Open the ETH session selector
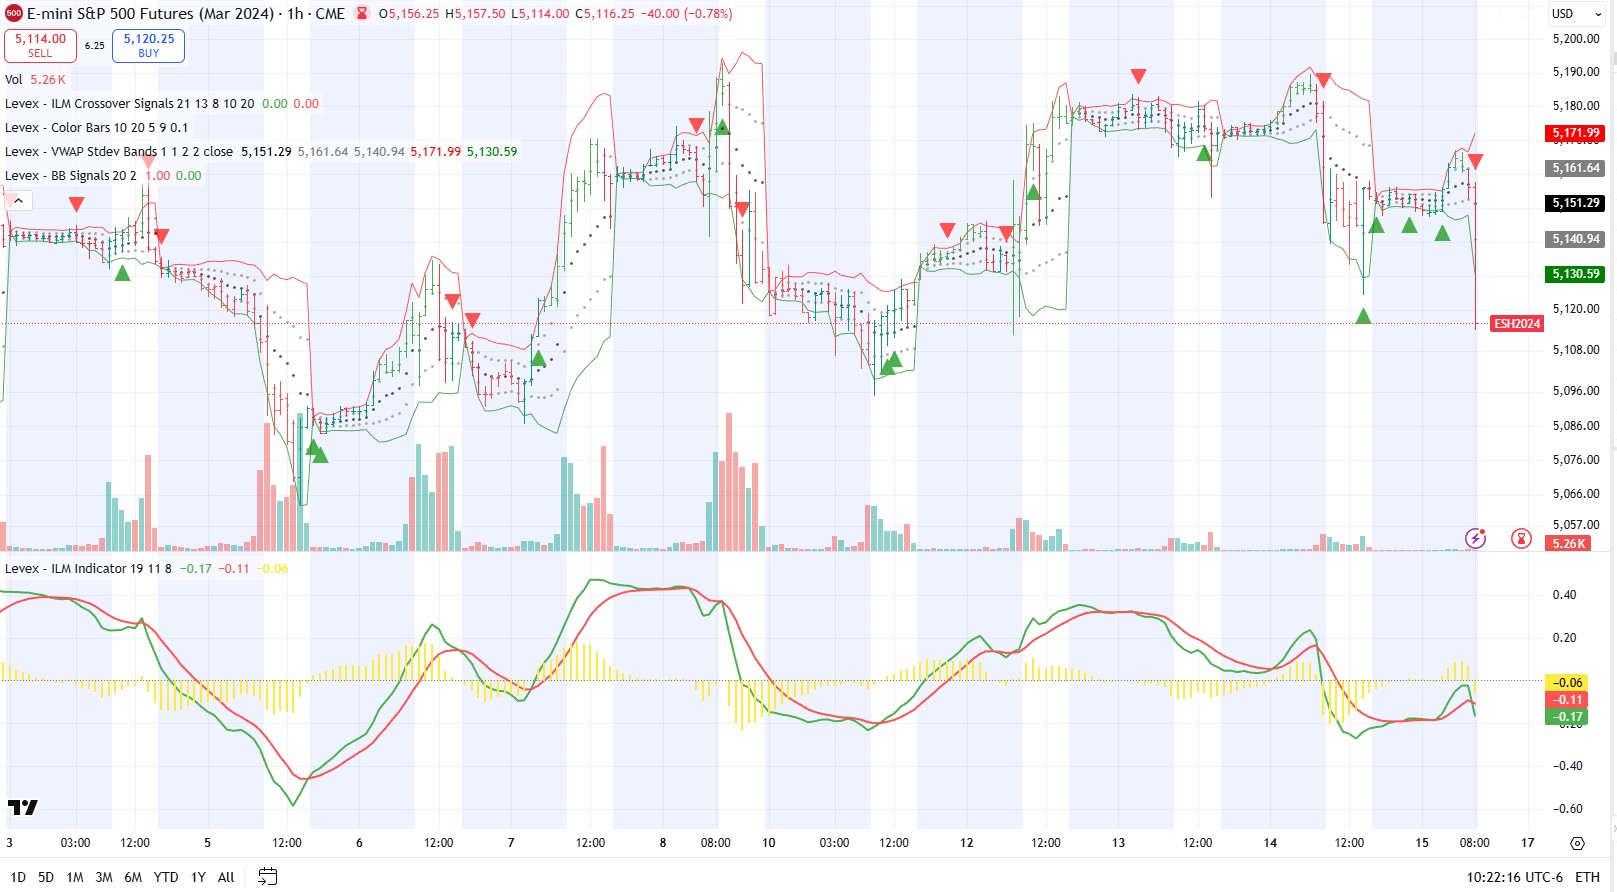1617x892 pixels. click(1588, 877)
